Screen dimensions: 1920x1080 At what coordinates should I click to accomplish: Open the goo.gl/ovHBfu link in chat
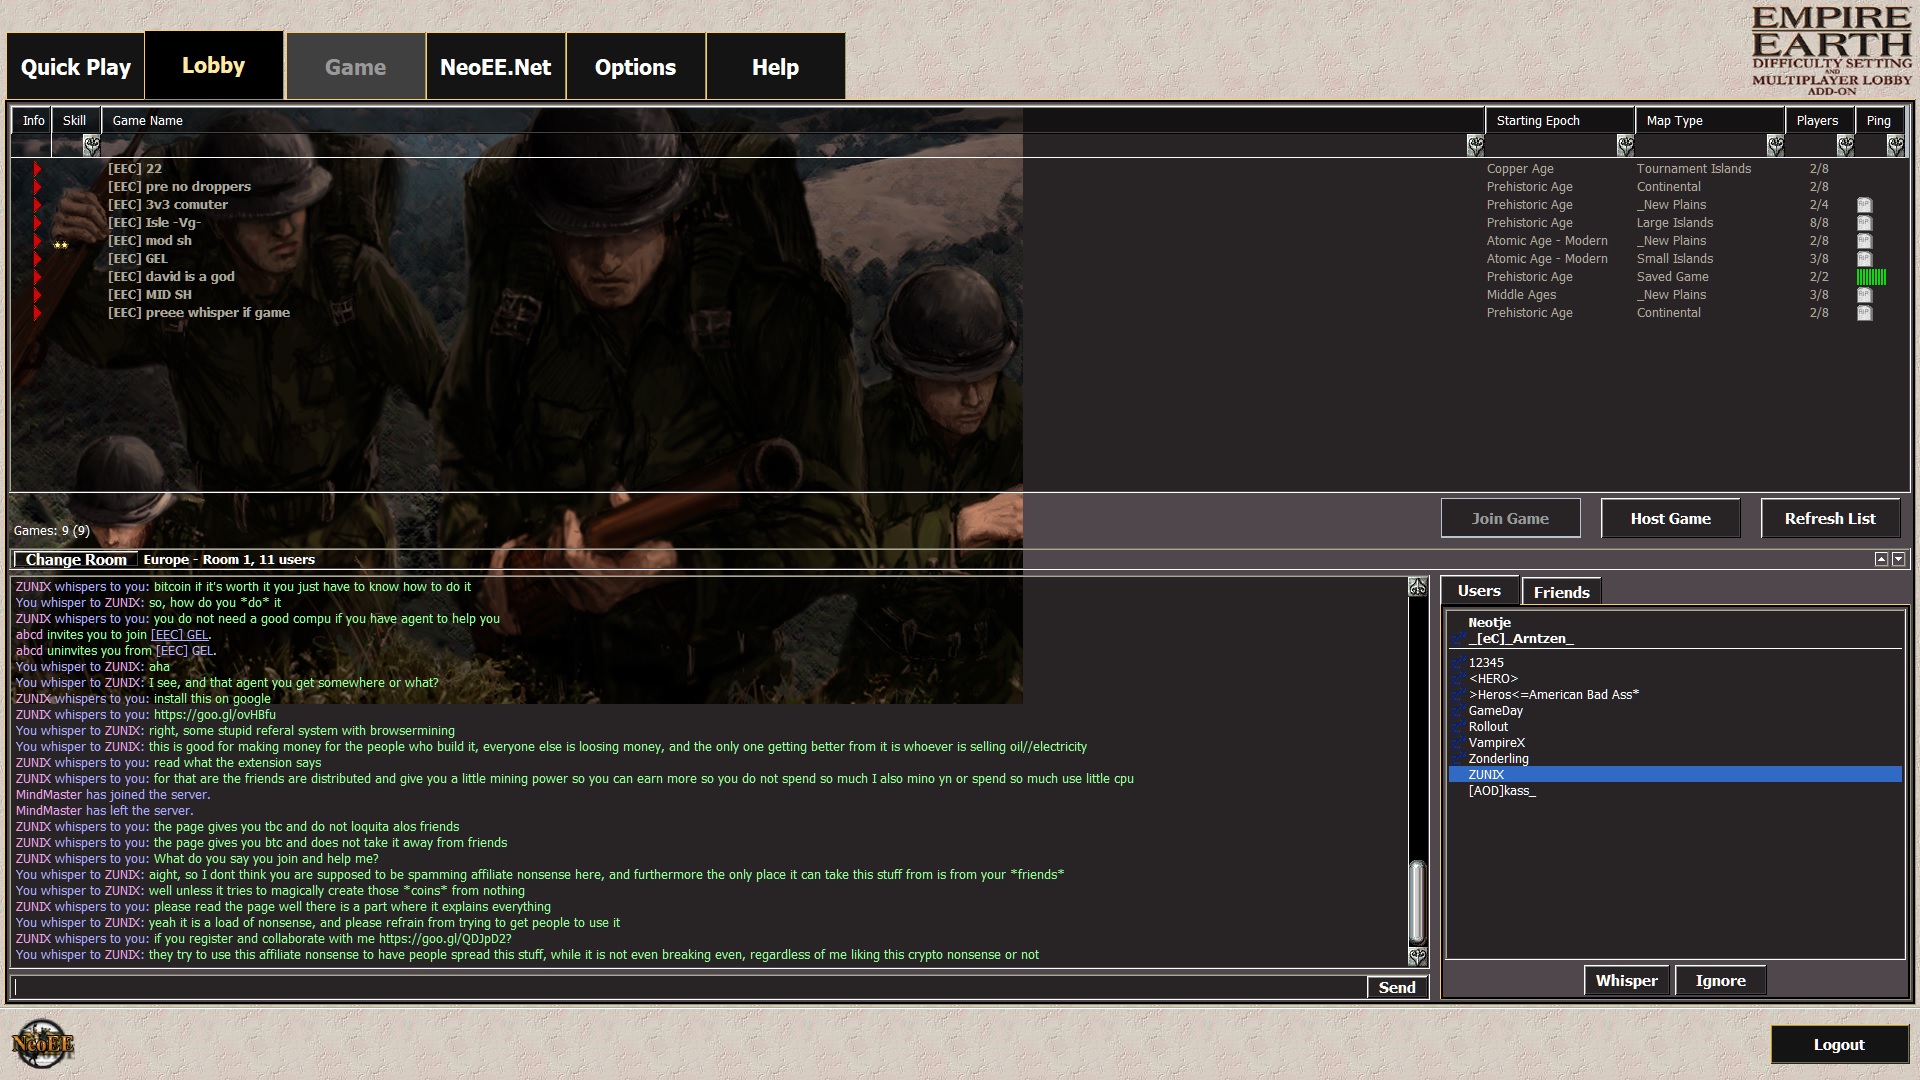tap(214, 715)
